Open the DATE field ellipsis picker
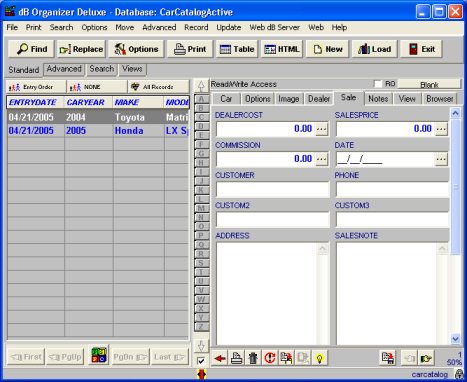Screen dimensions: 467x382 441,159
